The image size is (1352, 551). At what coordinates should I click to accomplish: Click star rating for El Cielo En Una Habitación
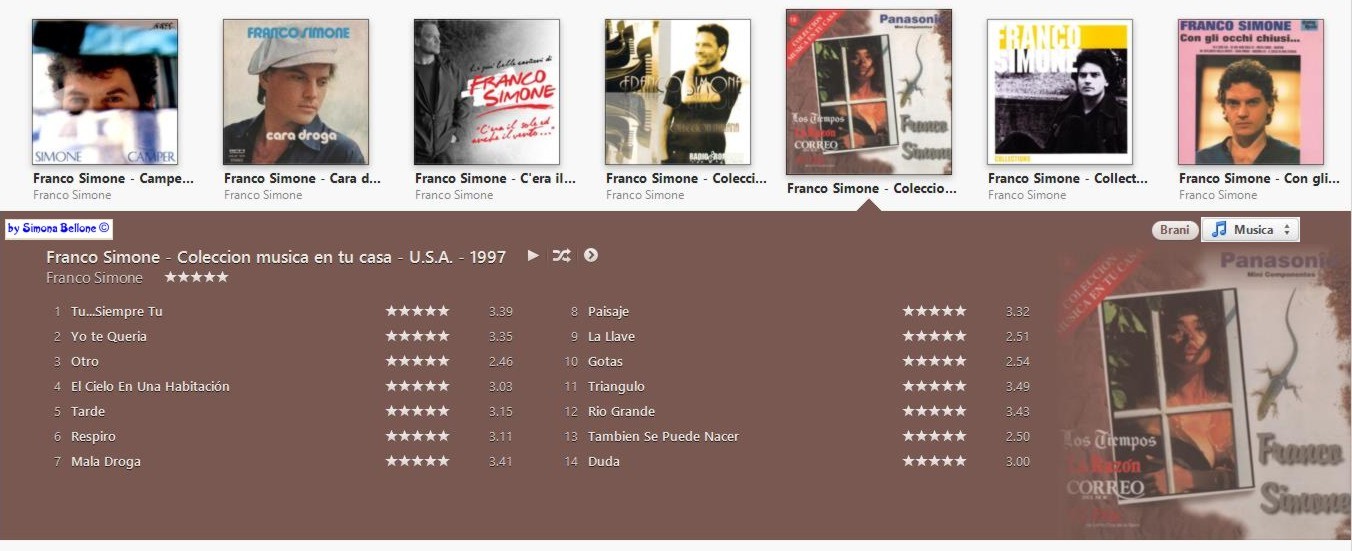417,386
